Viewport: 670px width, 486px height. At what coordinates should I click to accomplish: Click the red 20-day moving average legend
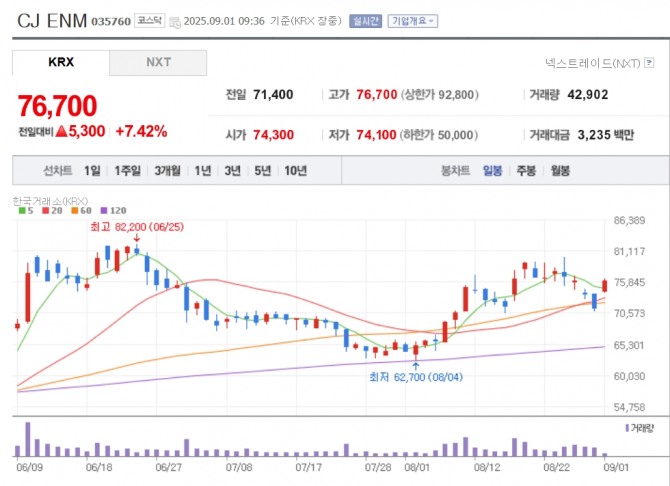pyautogui.click(x=53, y=211)
